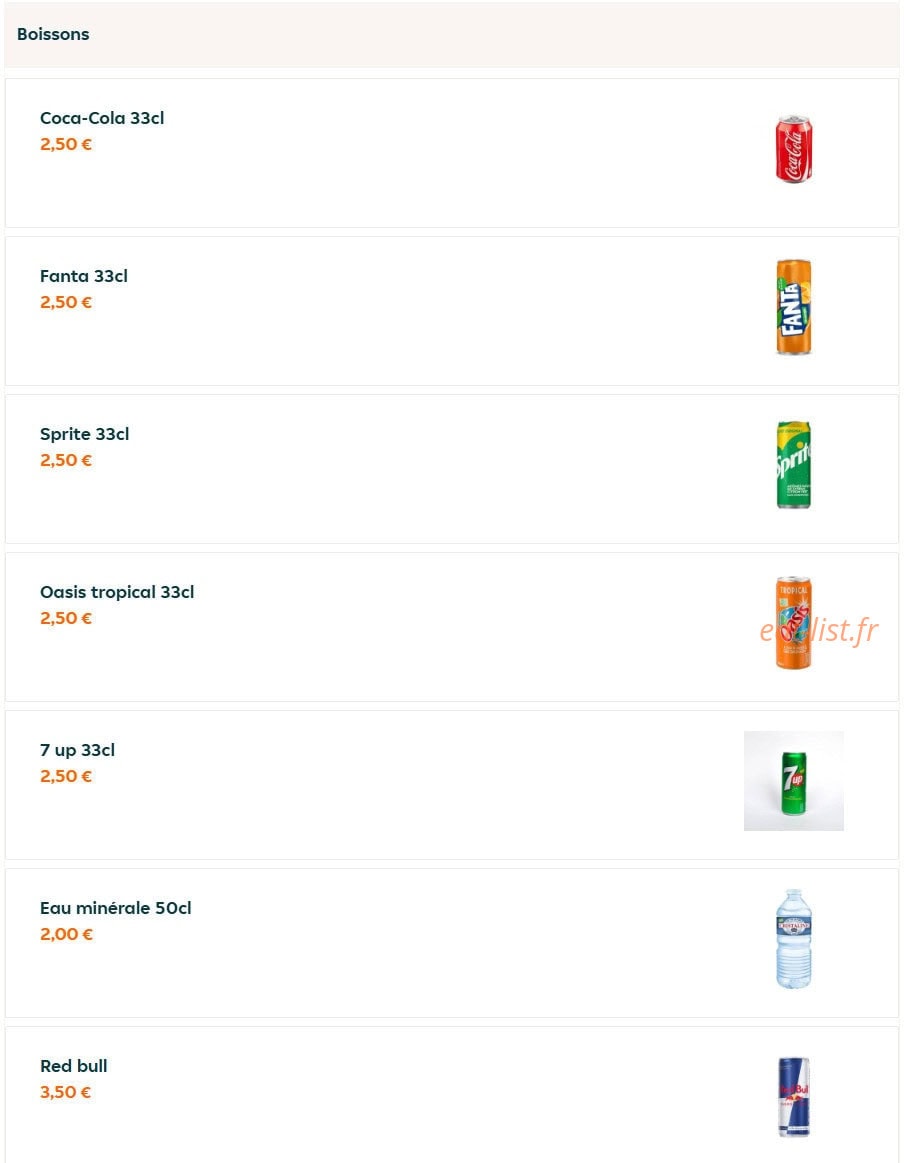The image size is (904, 1163).
Task: Choose the Oasis tropical 33cl title
Action: (117, 592)
